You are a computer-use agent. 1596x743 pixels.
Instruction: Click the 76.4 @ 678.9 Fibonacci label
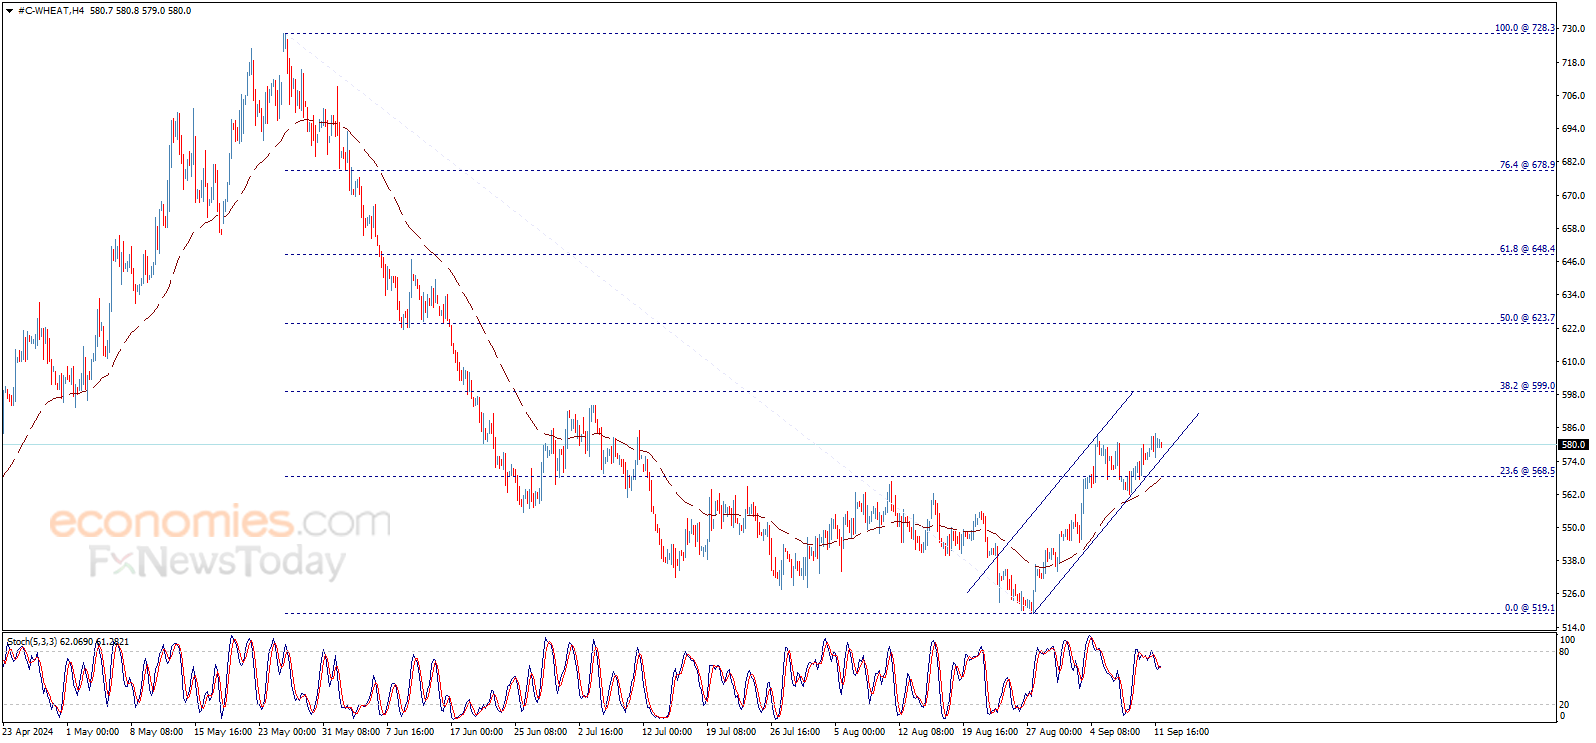1527,165
